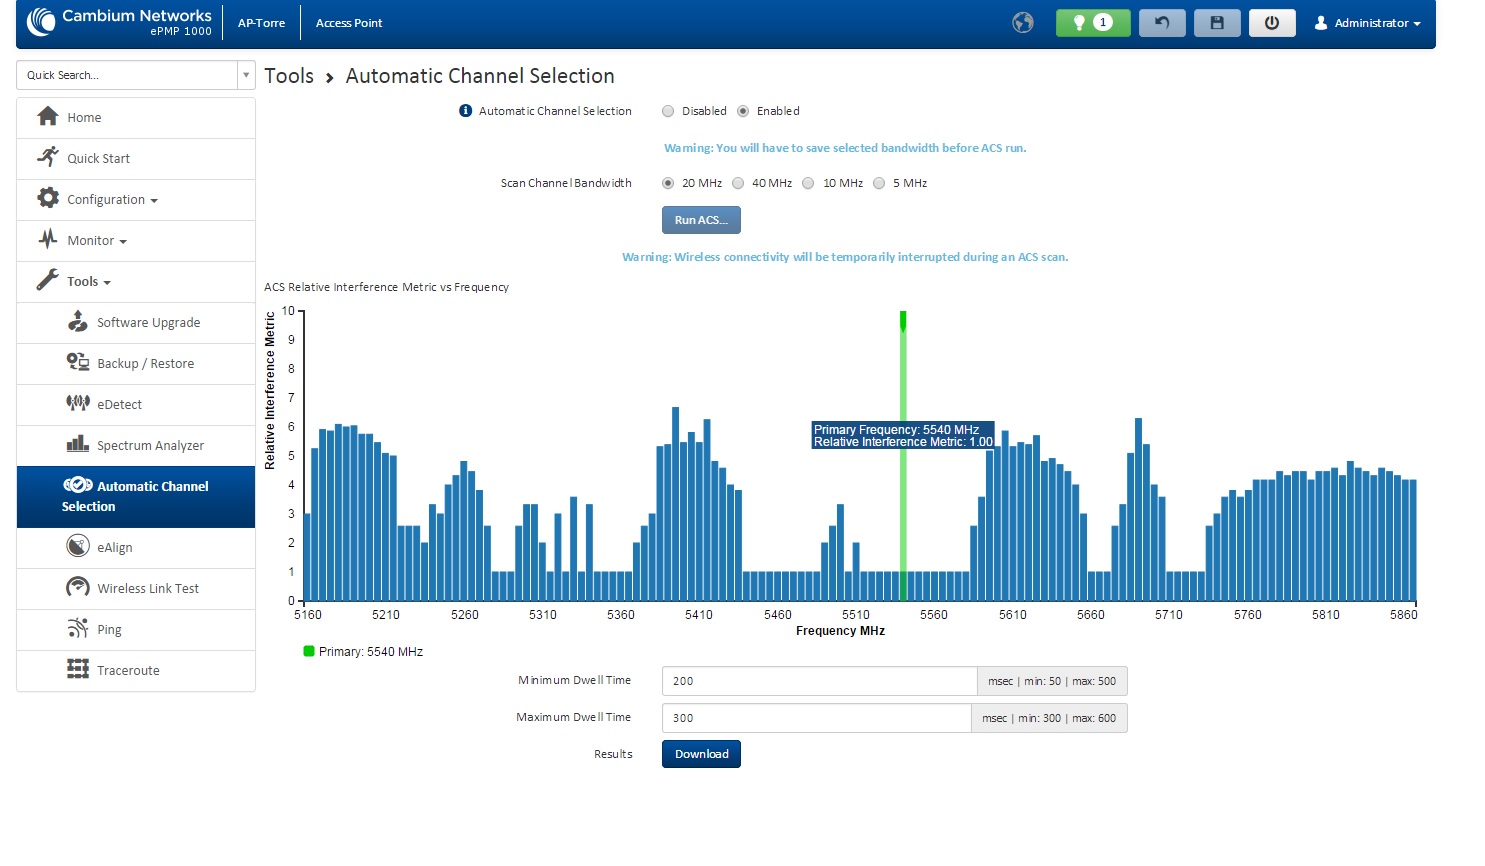Click the Wireless Link Test gauge icon
This screenshot has height=866, width=1485.
78,587
